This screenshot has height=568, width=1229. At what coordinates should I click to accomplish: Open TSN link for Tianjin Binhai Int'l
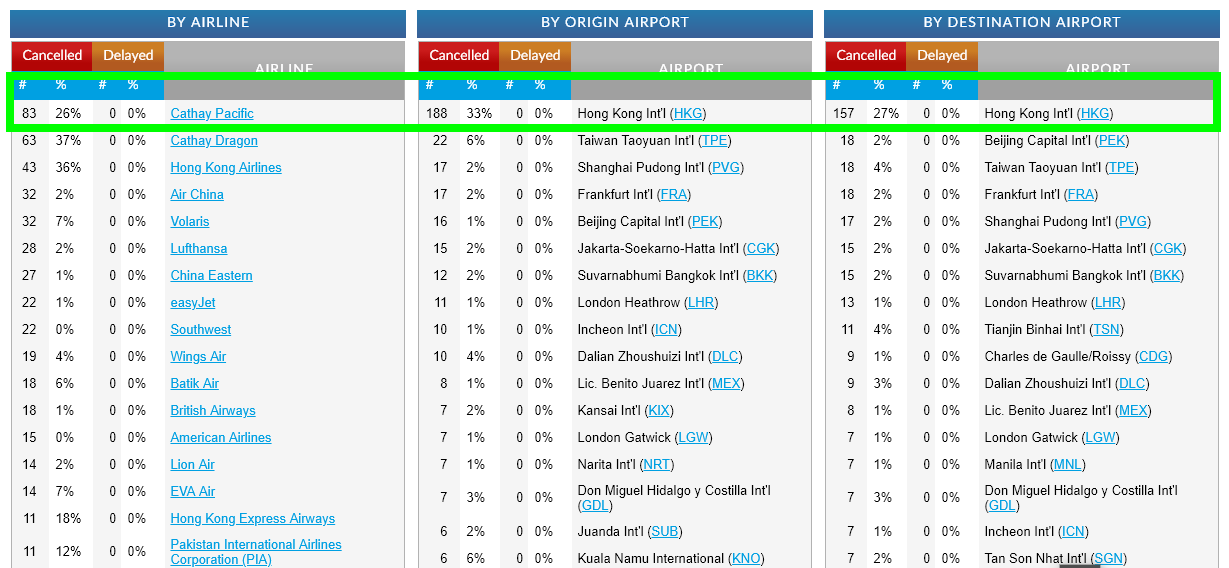1106,330
